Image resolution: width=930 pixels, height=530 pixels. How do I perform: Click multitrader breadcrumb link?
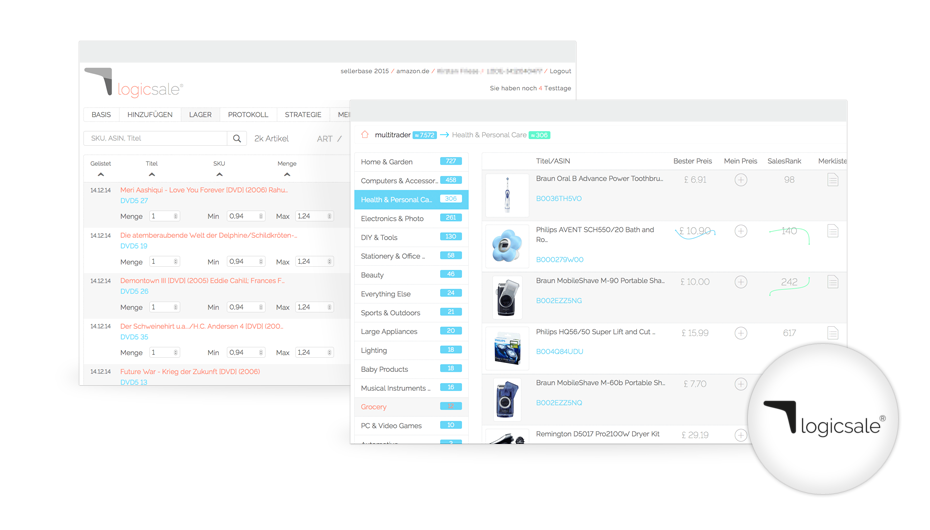pos(393,135)
